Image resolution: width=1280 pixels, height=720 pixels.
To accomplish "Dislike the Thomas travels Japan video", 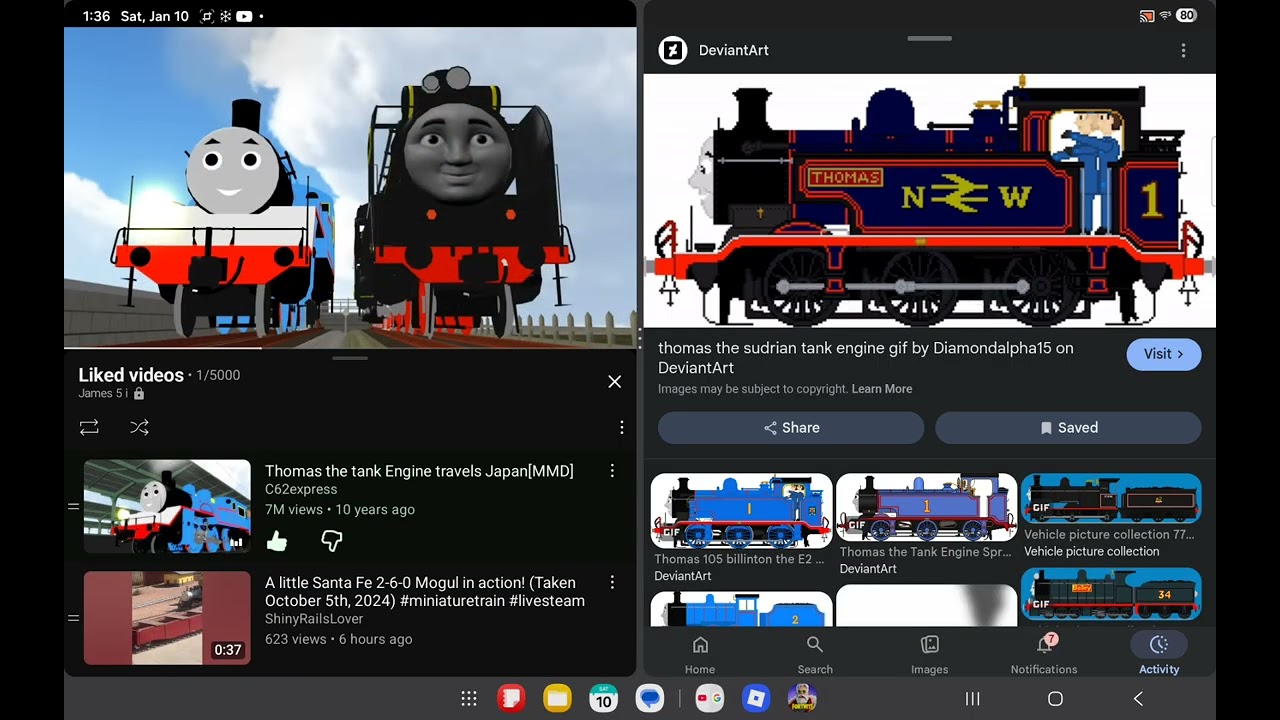I will click(x=332, y=541).
